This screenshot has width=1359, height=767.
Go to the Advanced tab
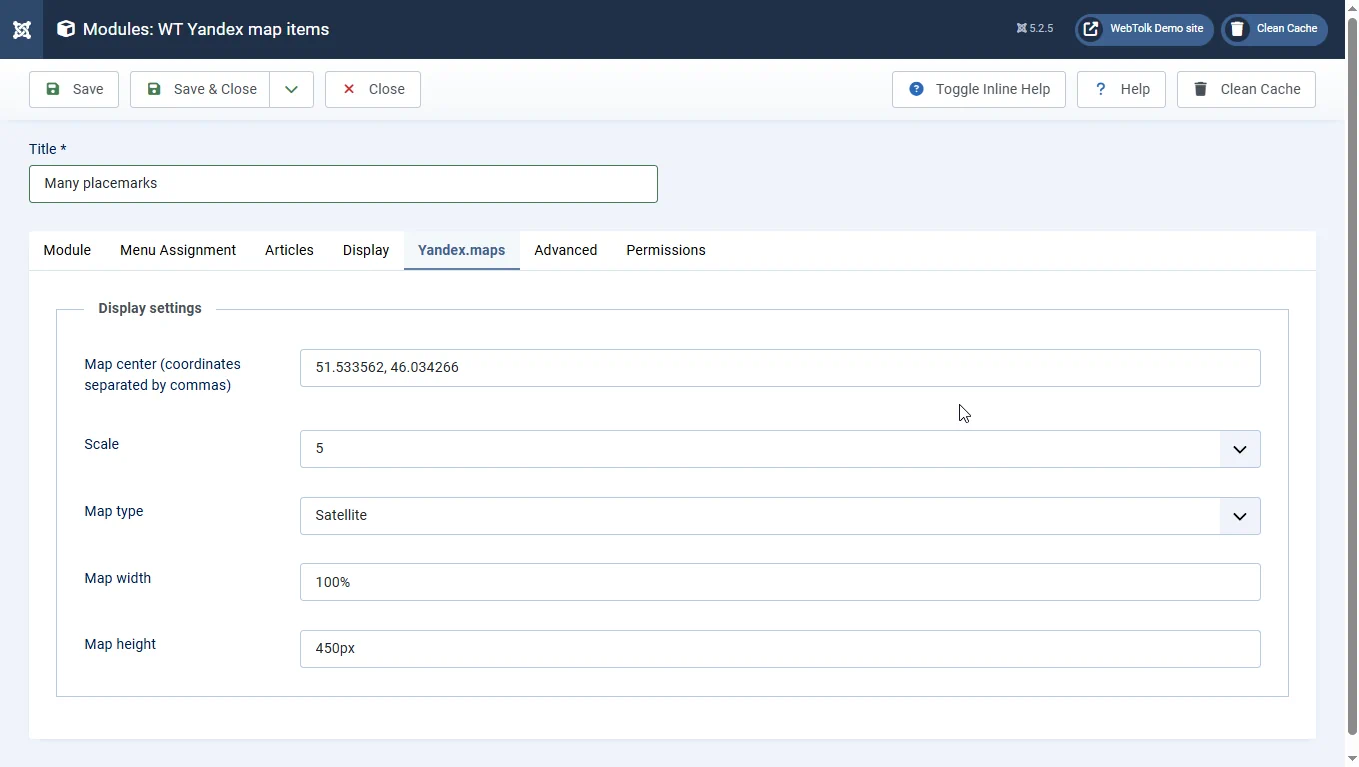pyautogui.click(x=566, y=250)
